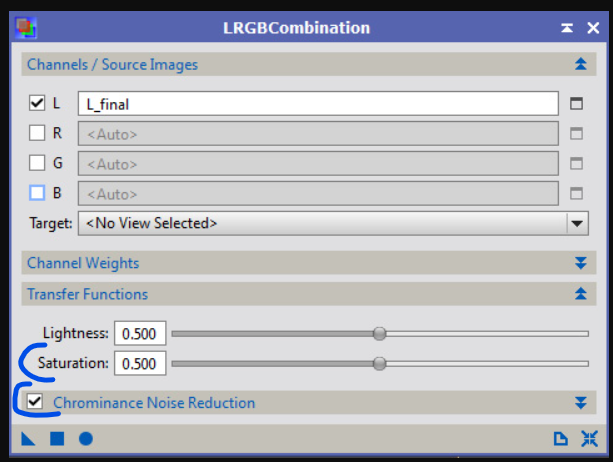Click the Lightness value input field

click(x=140, y=333)
